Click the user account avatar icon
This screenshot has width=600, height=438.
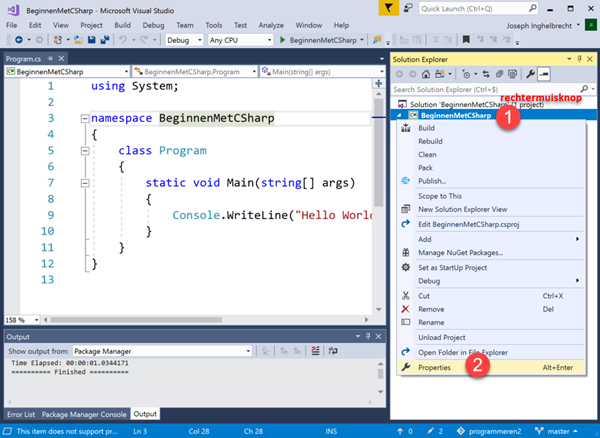coord(591,25)
